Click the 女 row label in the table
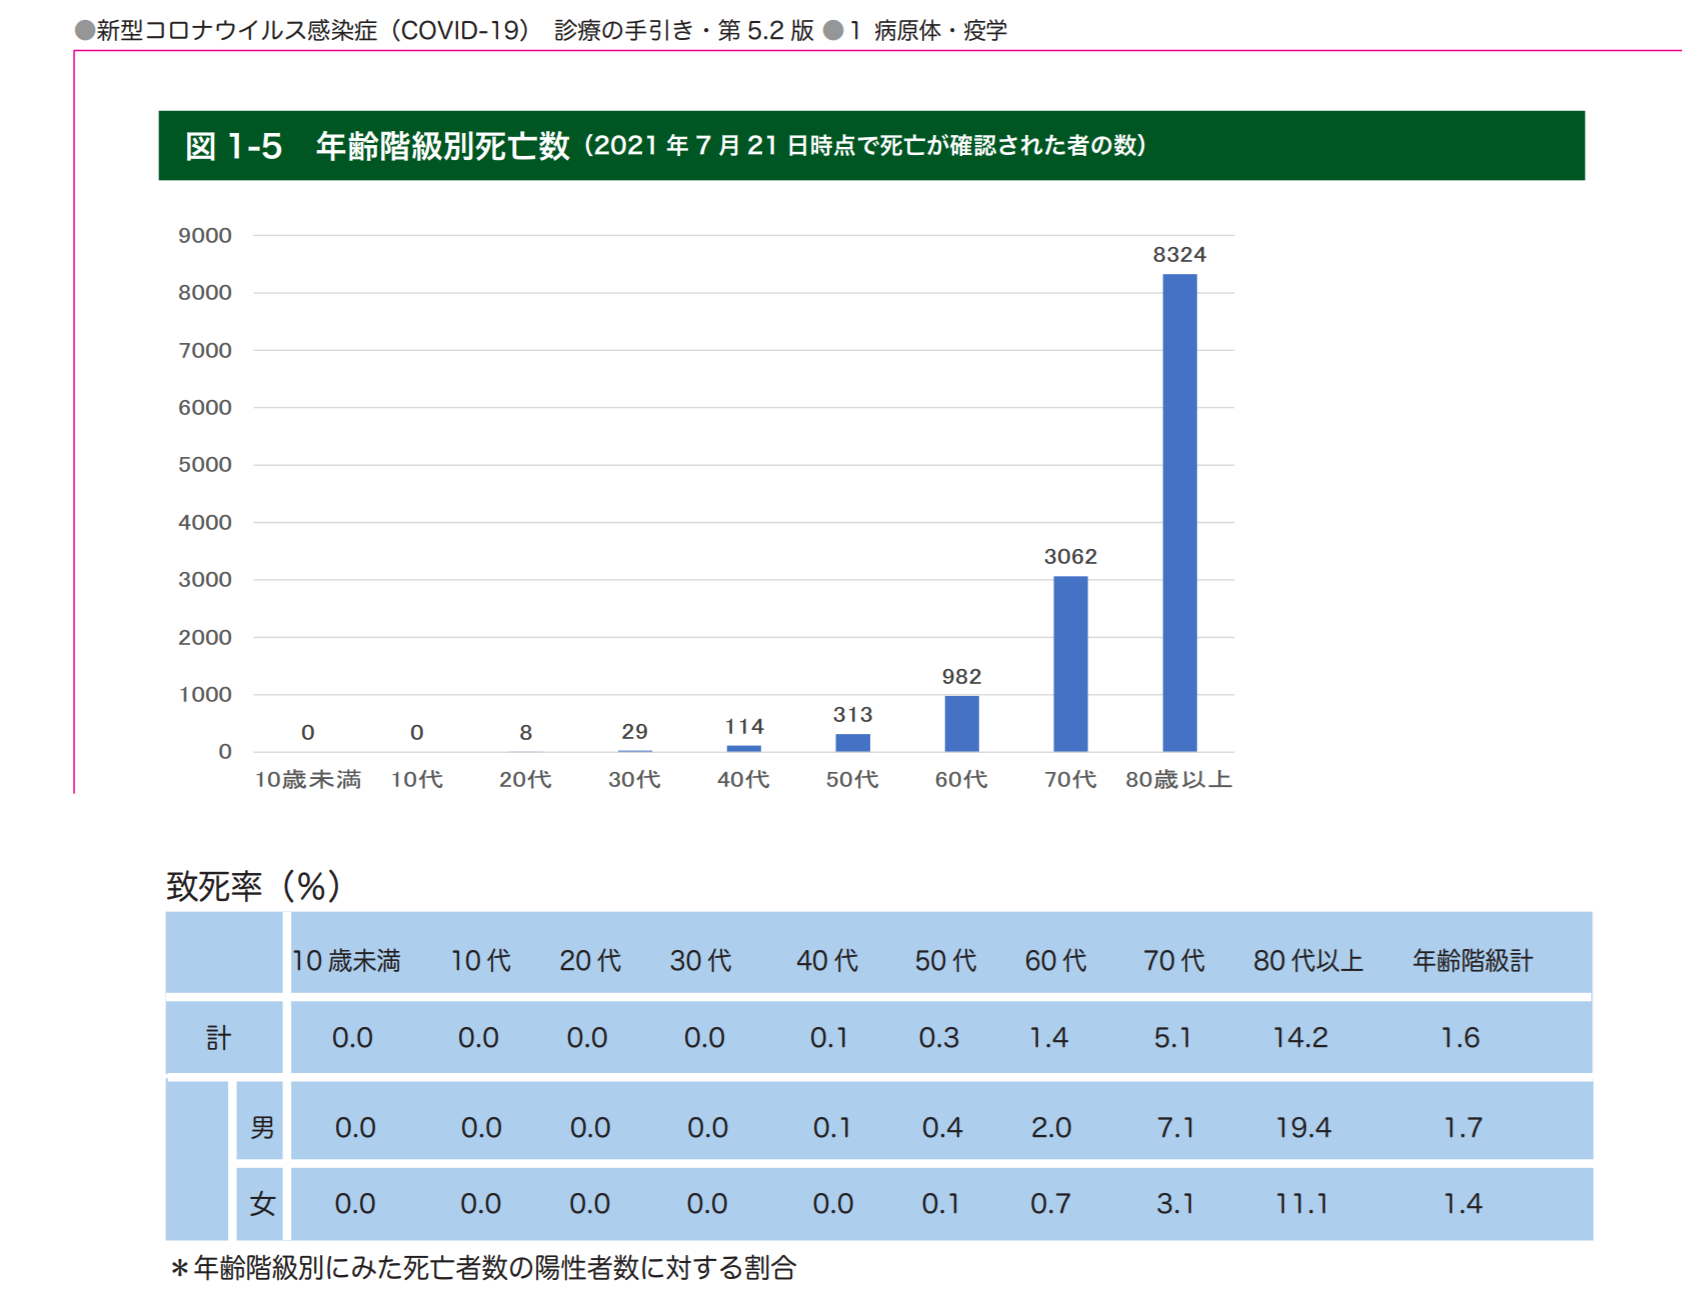This screenshot has width=1682, height=1298. [x=262, y=1204]
